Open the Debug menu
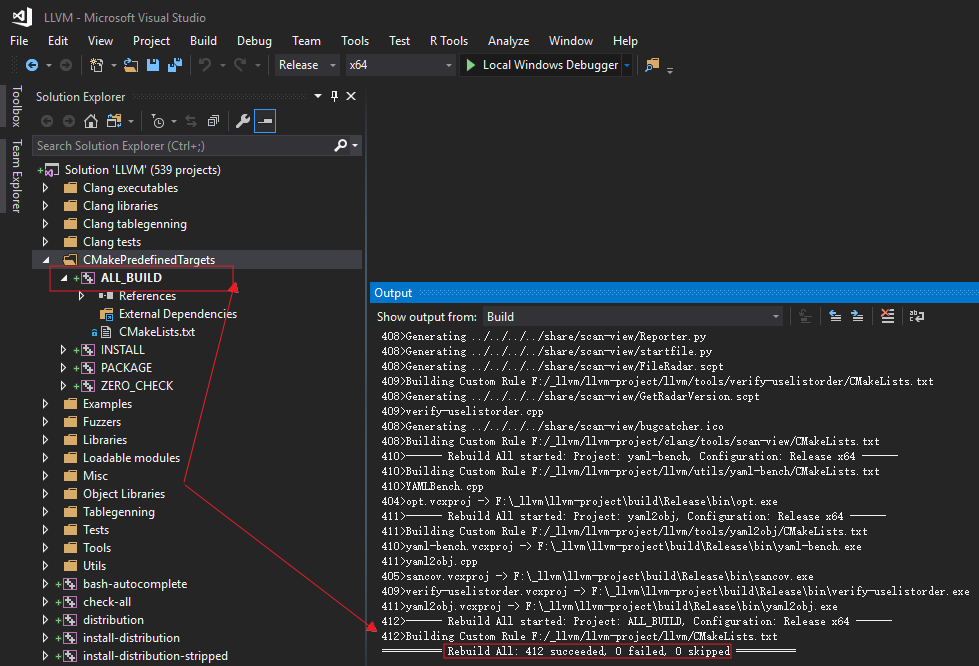 point(254,41)
